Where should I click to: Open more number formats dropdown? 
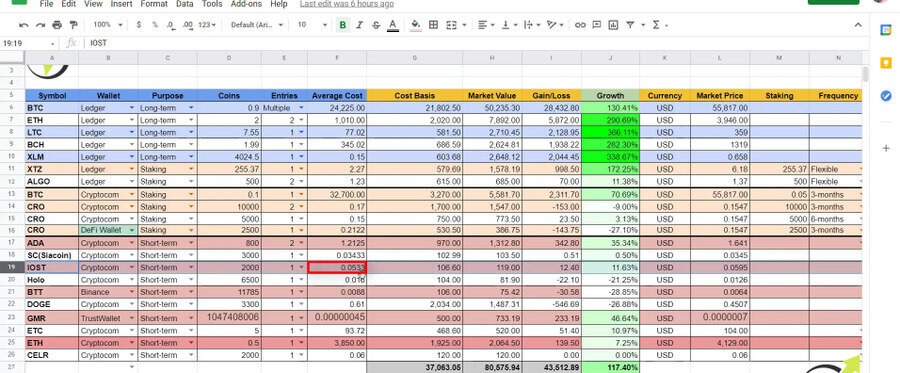pyautogui.click(x=207, y=25)
